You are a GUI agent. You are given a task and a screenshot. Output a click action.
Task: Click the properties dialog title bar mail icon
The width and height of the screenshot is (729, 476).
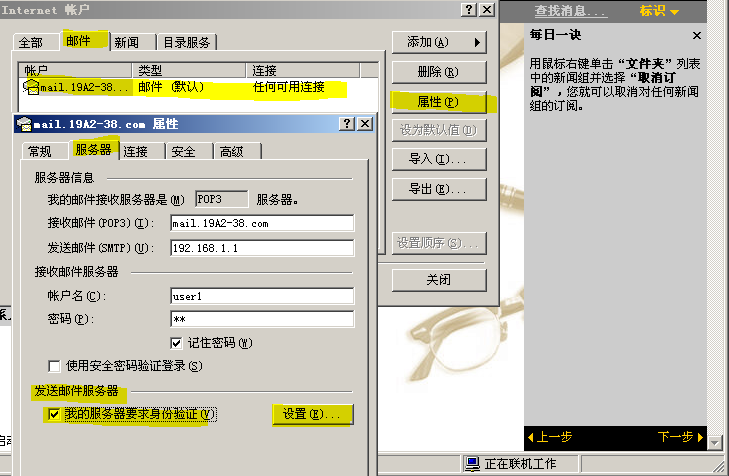coord(24,124)
